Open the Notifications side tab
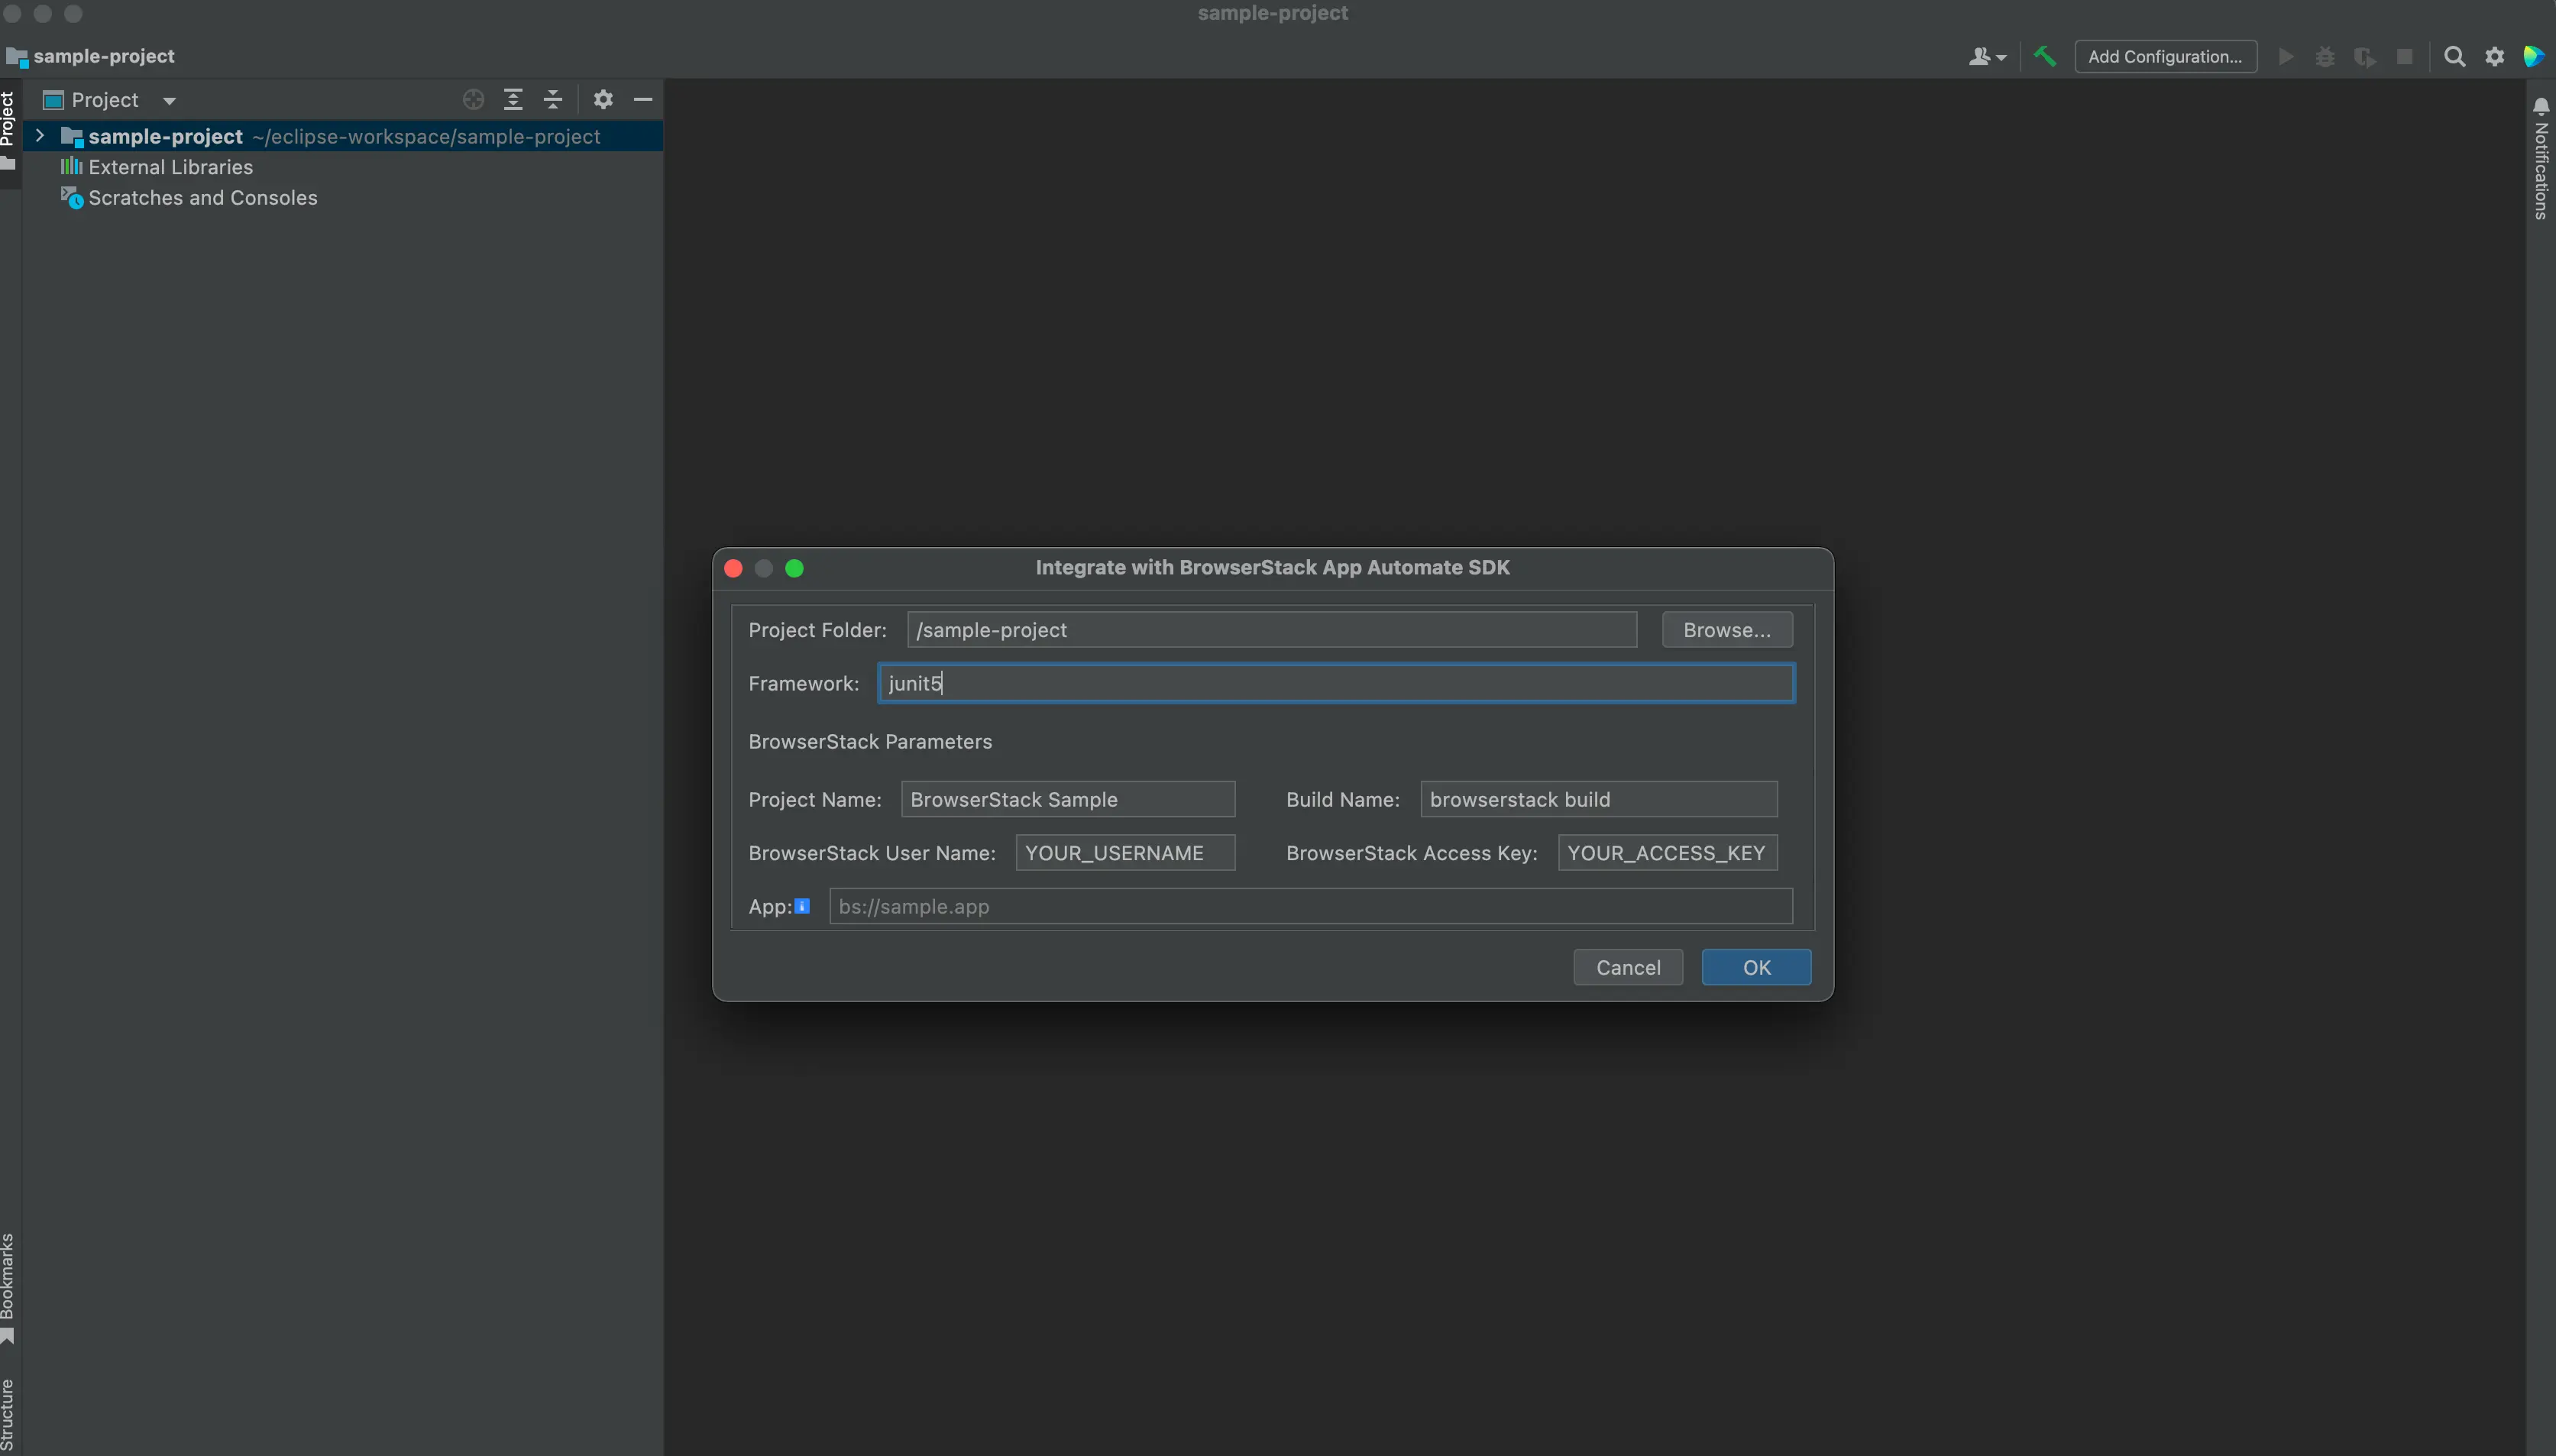This screenshot has height=1456, width=2556. pos(2541,160)
